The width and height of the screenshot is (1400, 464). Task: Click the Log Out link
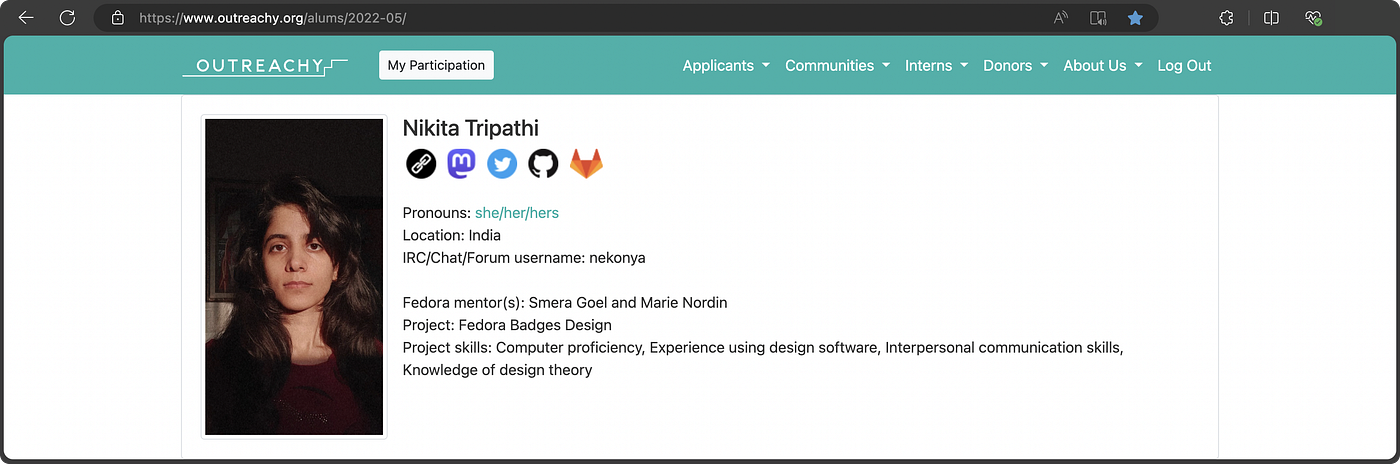[1184, 65]
